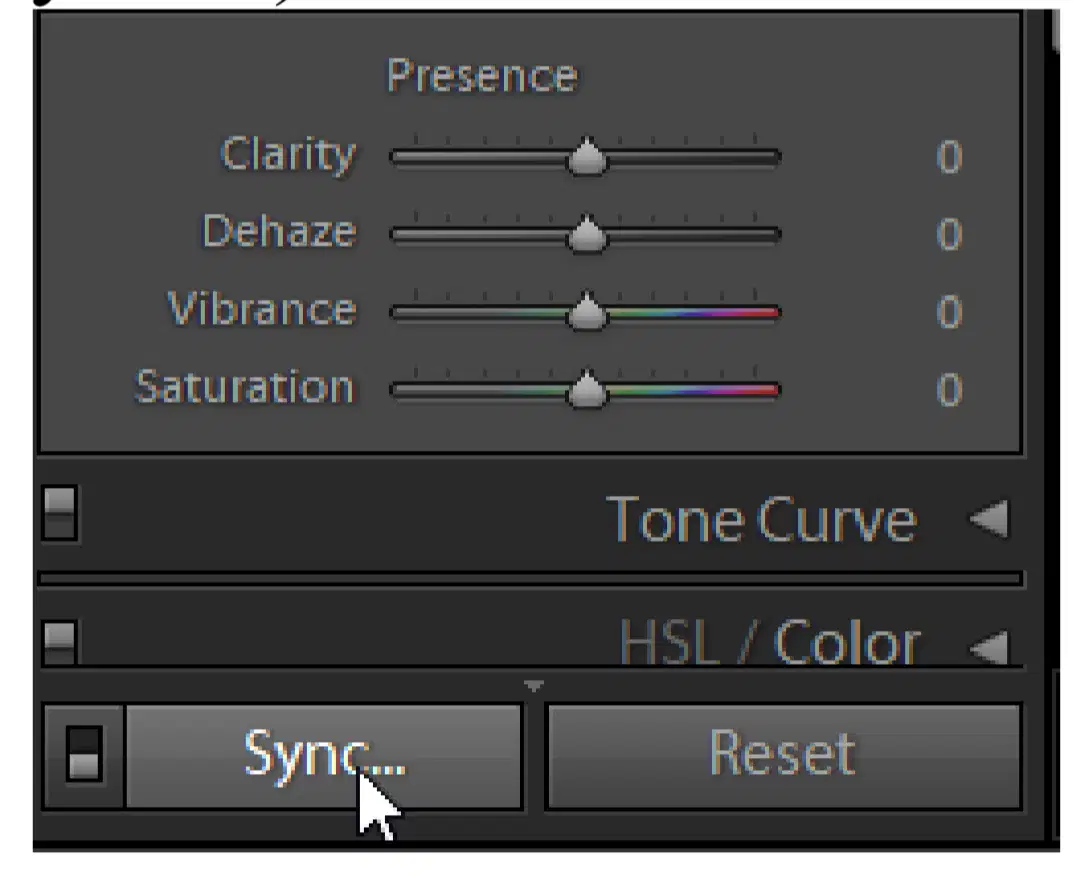Click the Dehaze slider handle

(x=587, y=234)
